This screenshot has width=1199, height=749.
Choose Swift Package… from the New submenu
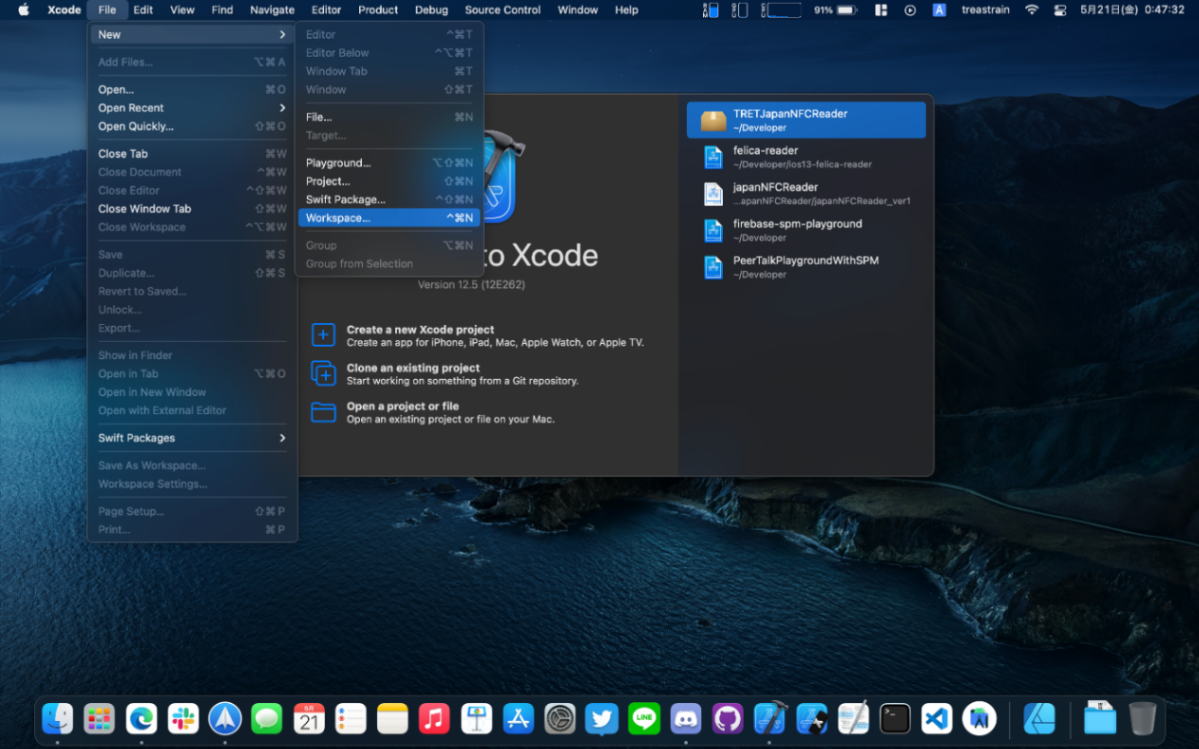[345, 200]
